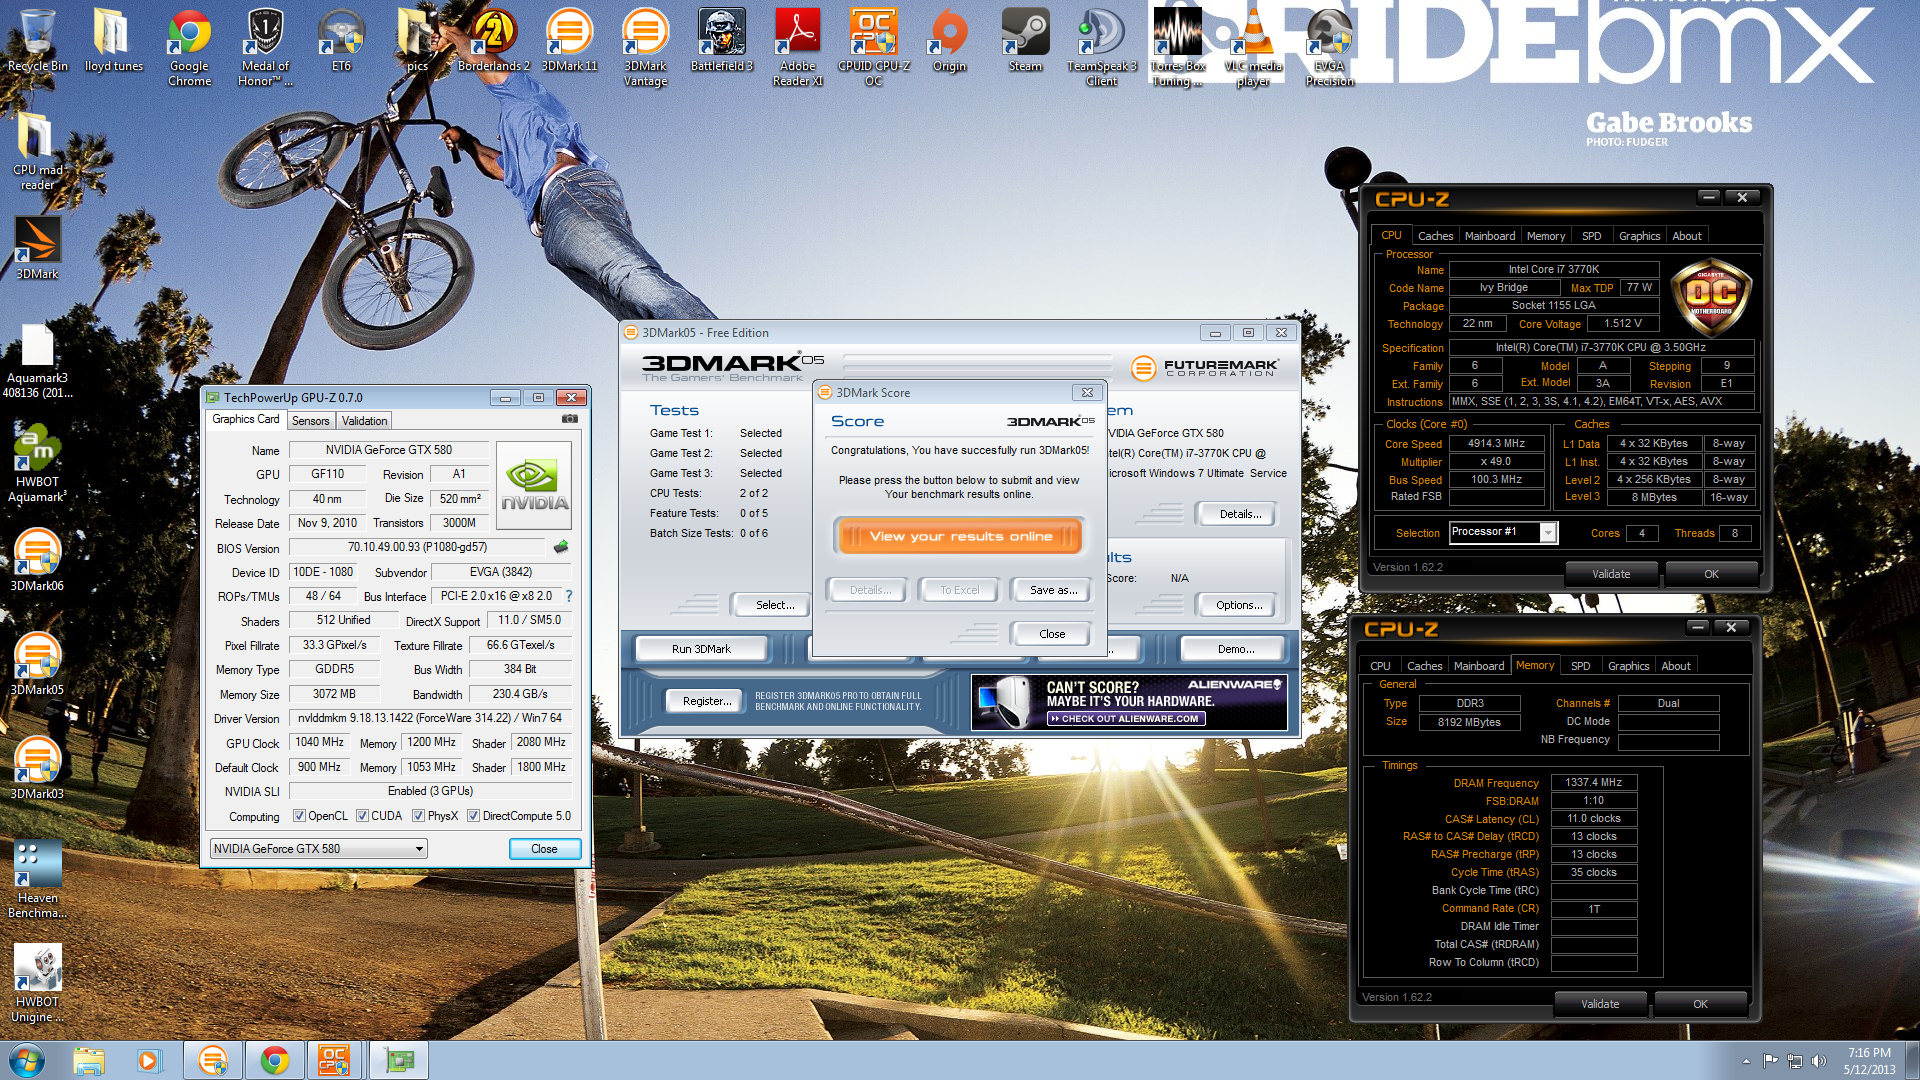Click the taskbar volume speaker icon

1819,1061
